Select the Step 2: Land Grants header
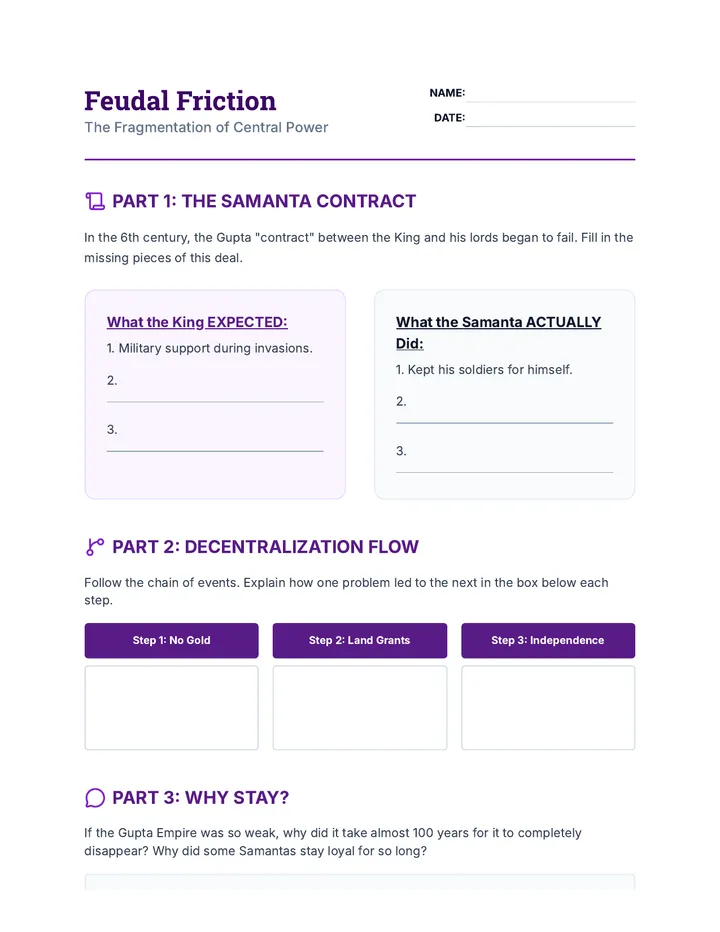The height and width of the screenshot is (932, 720). pos(360,640)
